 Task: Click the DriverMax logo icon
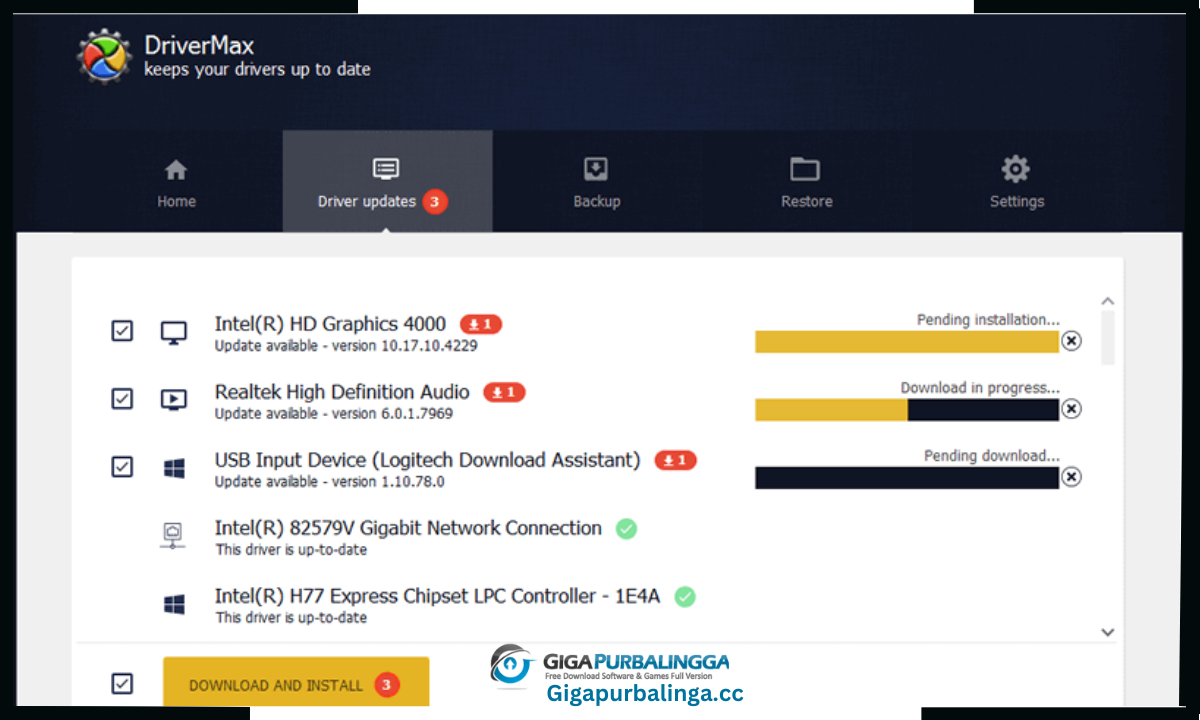[104, 54]
